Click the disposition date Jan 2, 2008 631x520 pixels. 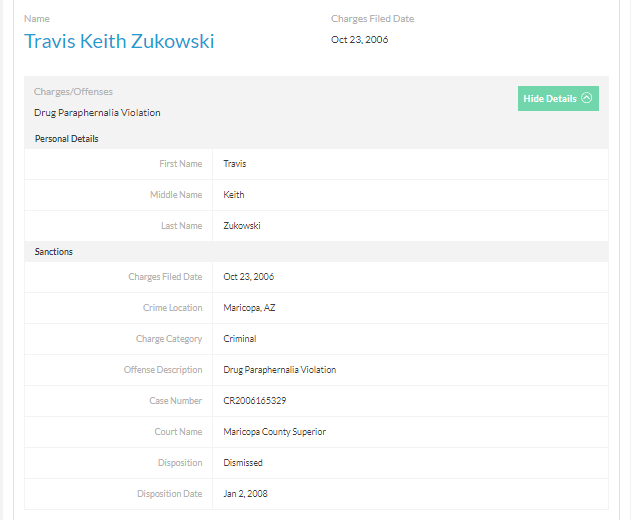pyautogui.click(x=246, y=494)
